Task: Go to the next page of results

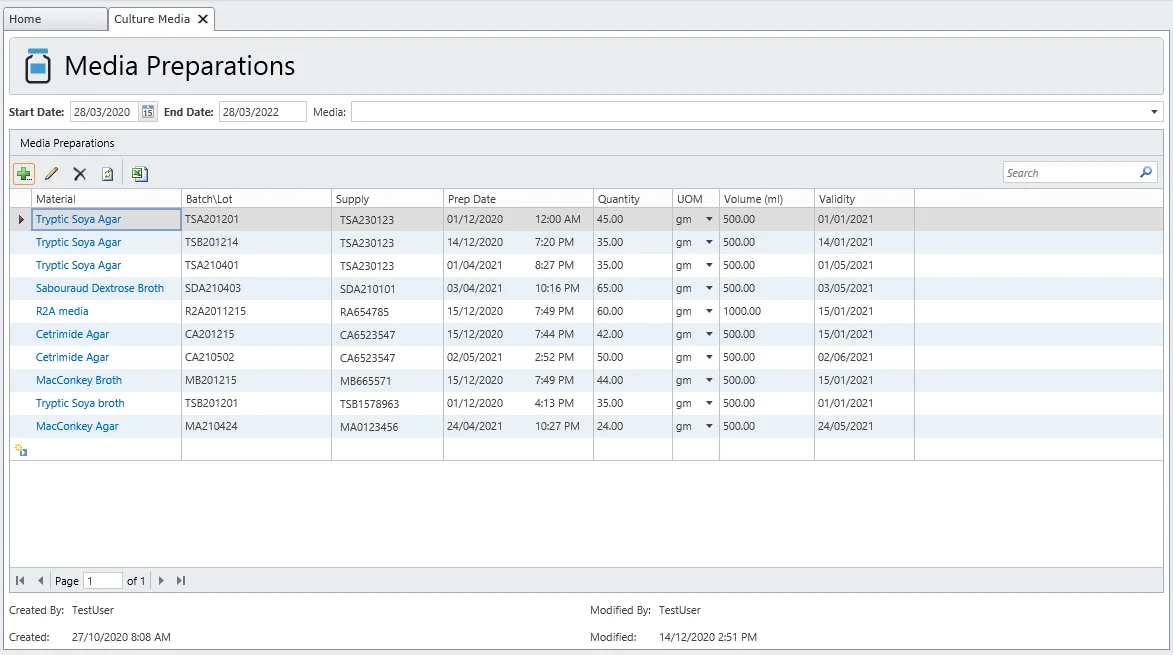Action: click(x=161, y=581)
